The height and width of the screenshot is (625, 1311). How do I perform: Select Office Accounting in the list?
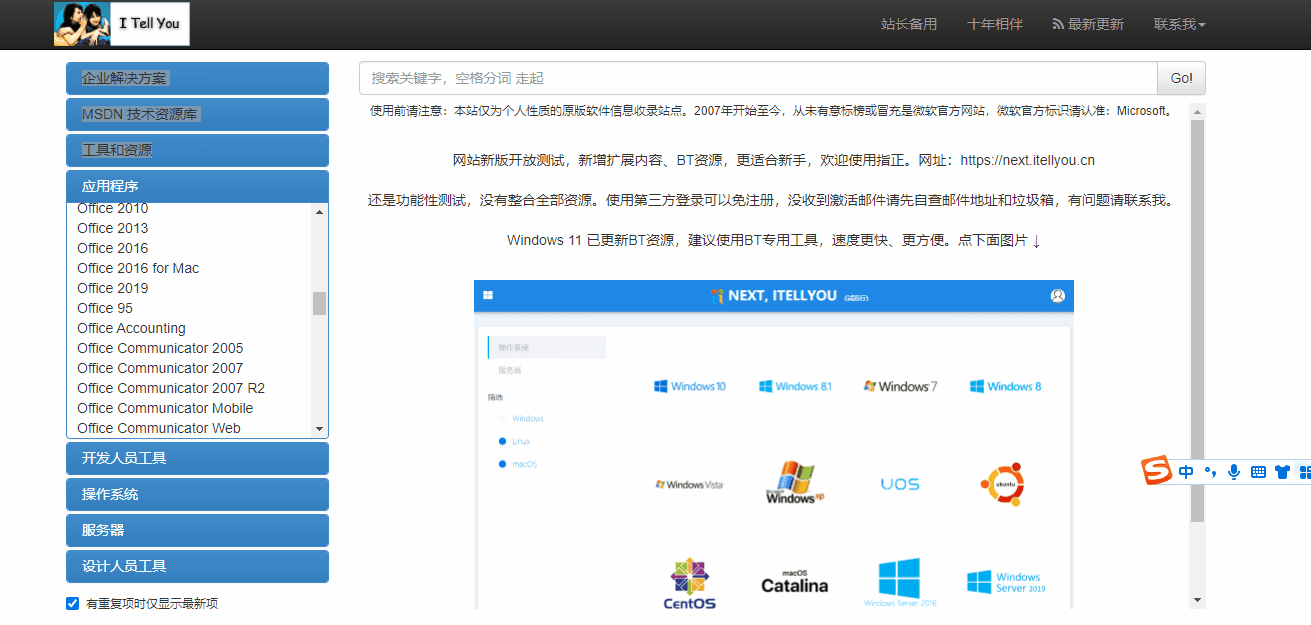[x=131, y=328]
